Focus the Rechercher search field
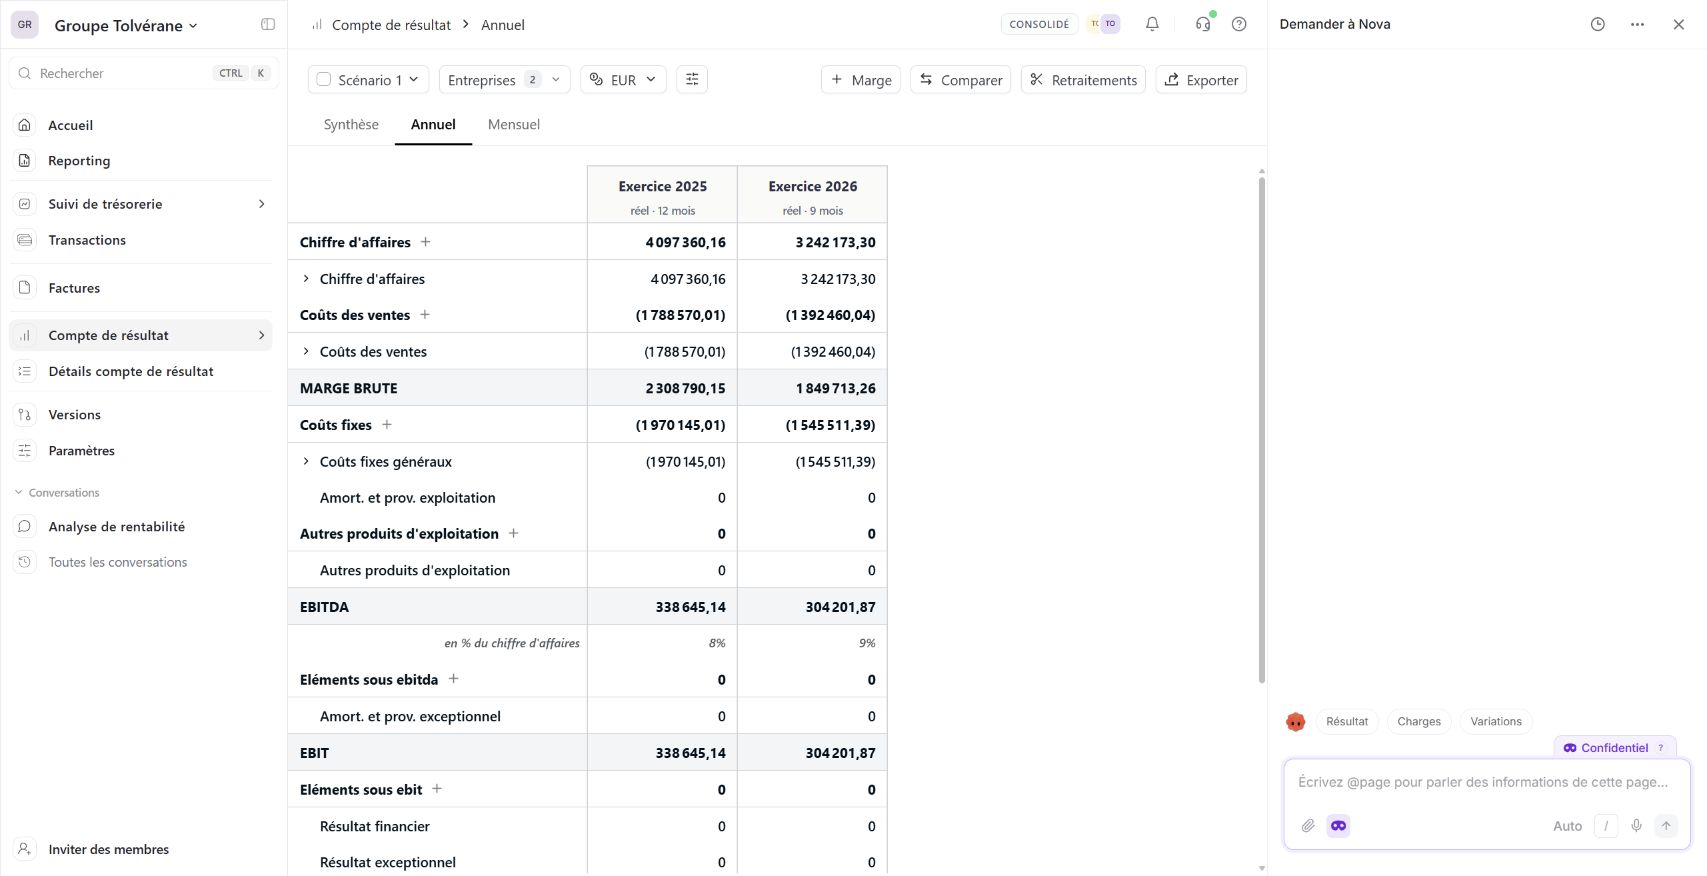The width and height of the screenshot is (1707, 876). click(144, 73)
